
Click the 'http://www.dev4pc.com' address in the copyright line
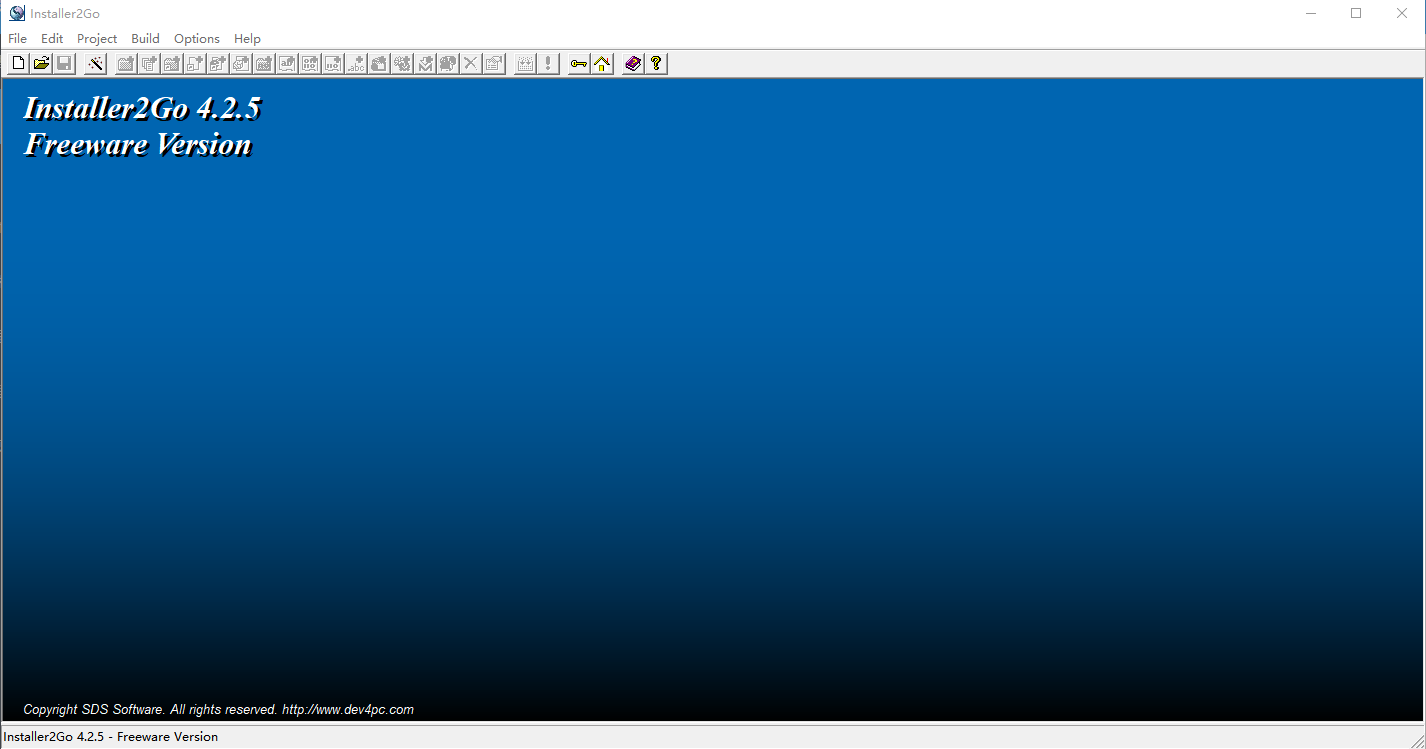(348, 710)
